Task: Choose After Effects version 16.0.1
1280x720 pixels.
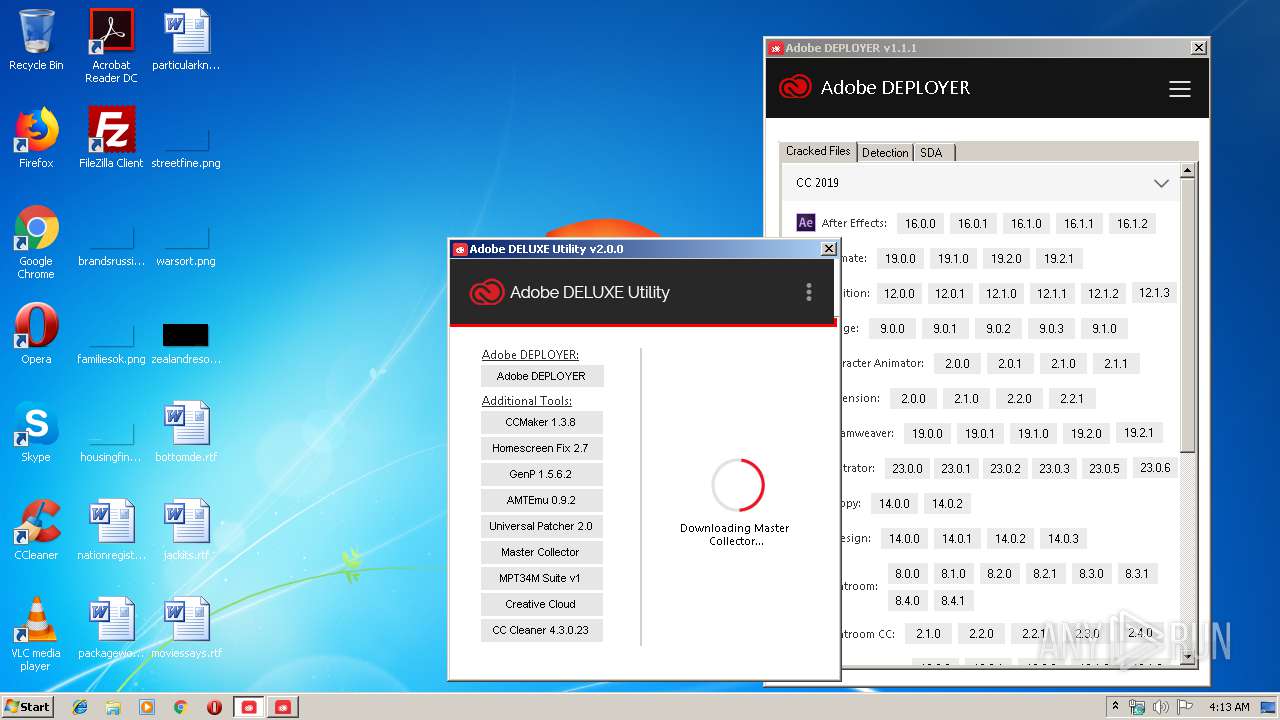Action: (x=973, y=223)
